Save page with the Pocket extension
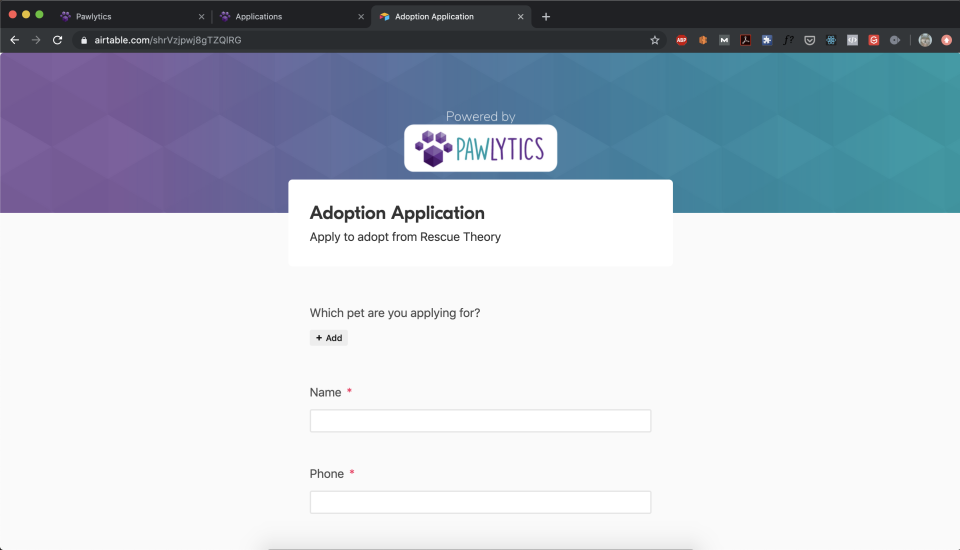The image size is (960, 550). pos(809,40)
